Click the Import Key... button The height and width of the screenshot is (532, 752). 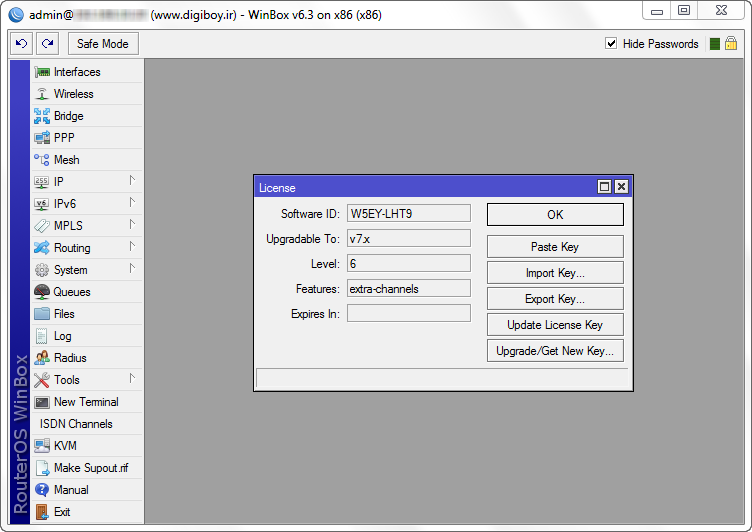(555, 273)
